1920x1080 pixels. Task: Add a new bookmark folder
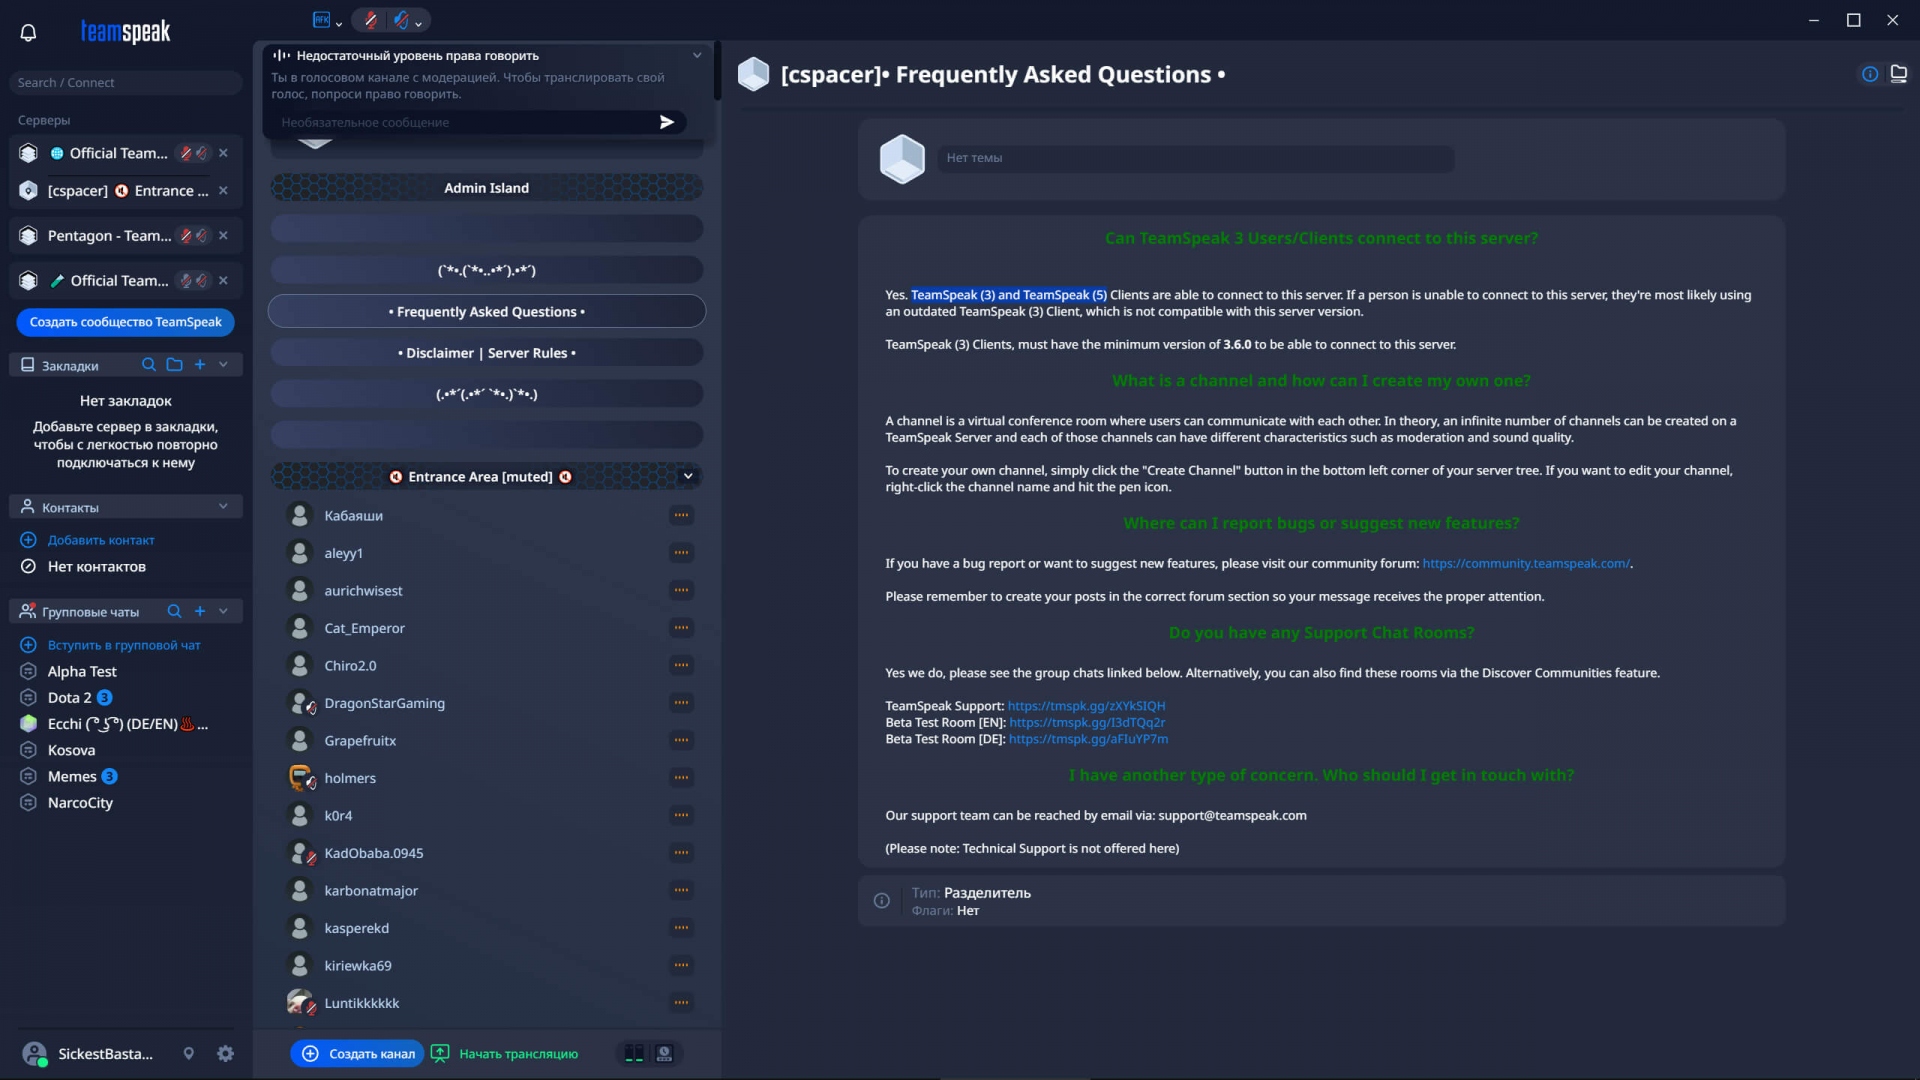tap(175, 365)
